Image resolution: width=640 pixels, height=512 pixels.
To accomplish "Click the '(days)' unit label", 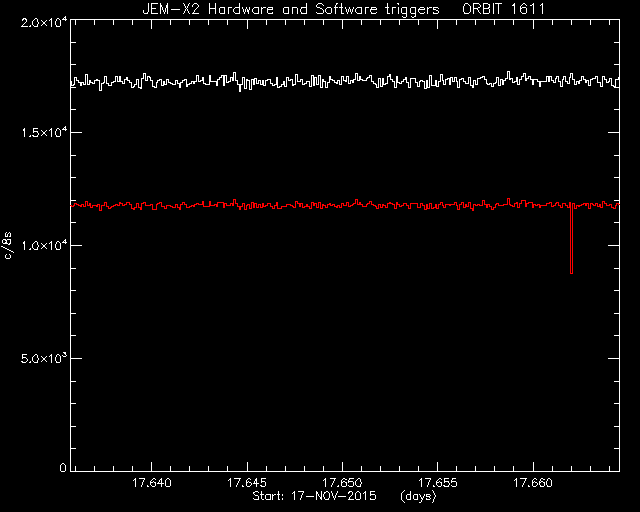I will 418,496.
